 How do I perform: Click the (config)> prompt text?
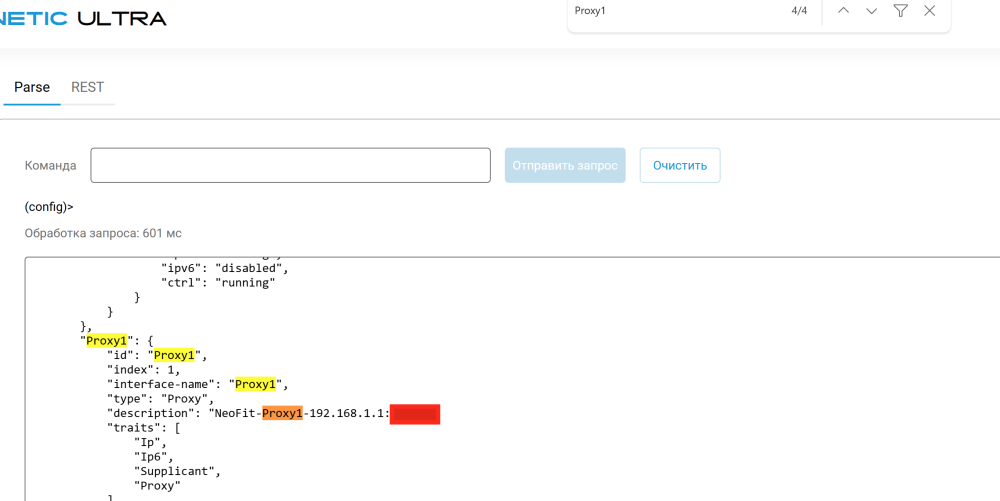49,207
